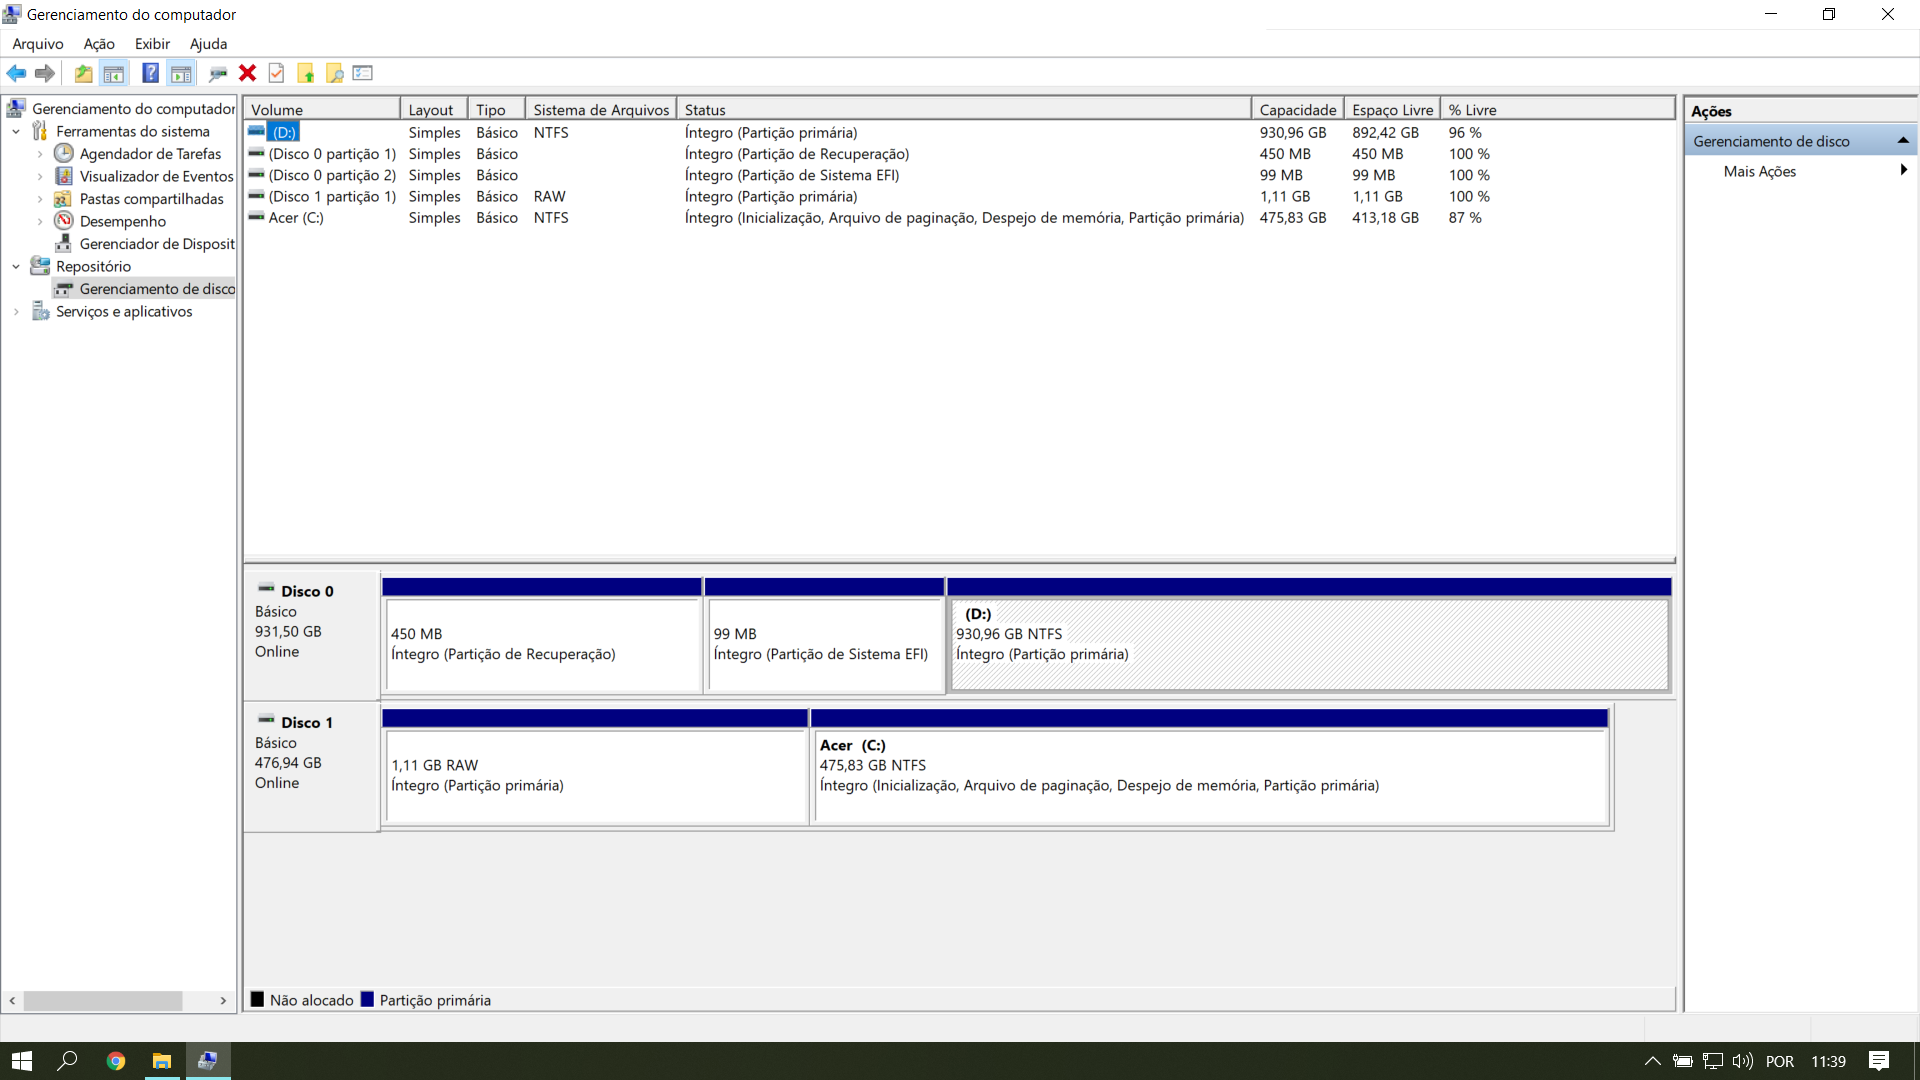Click the Properties checkmark page icon
The width and height of the screenshot is (1920, 1080).
277,73
